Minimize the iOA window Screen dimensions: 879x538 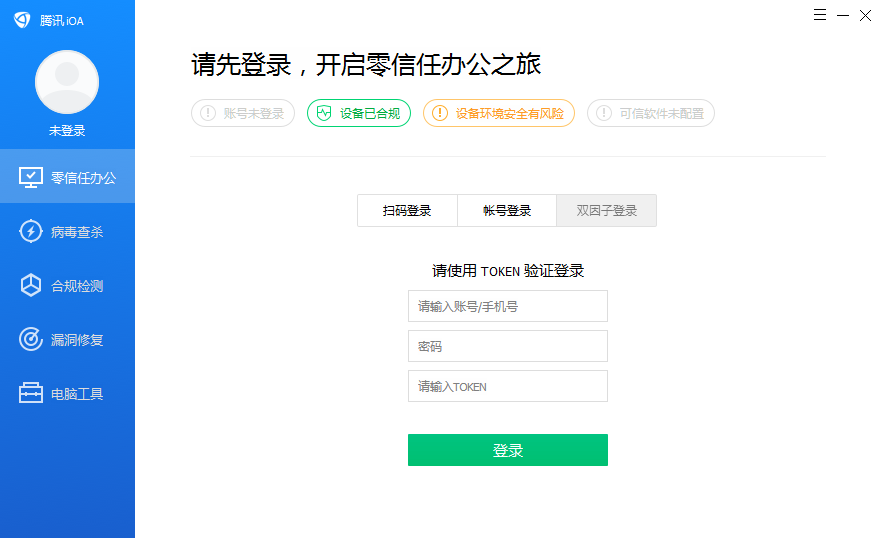coord(843,16)
